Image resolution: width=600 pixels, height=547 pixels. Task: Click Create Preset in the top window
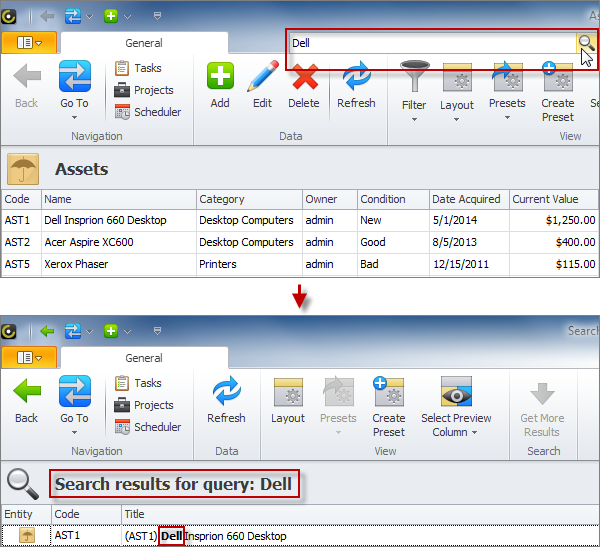click(558, 92)
